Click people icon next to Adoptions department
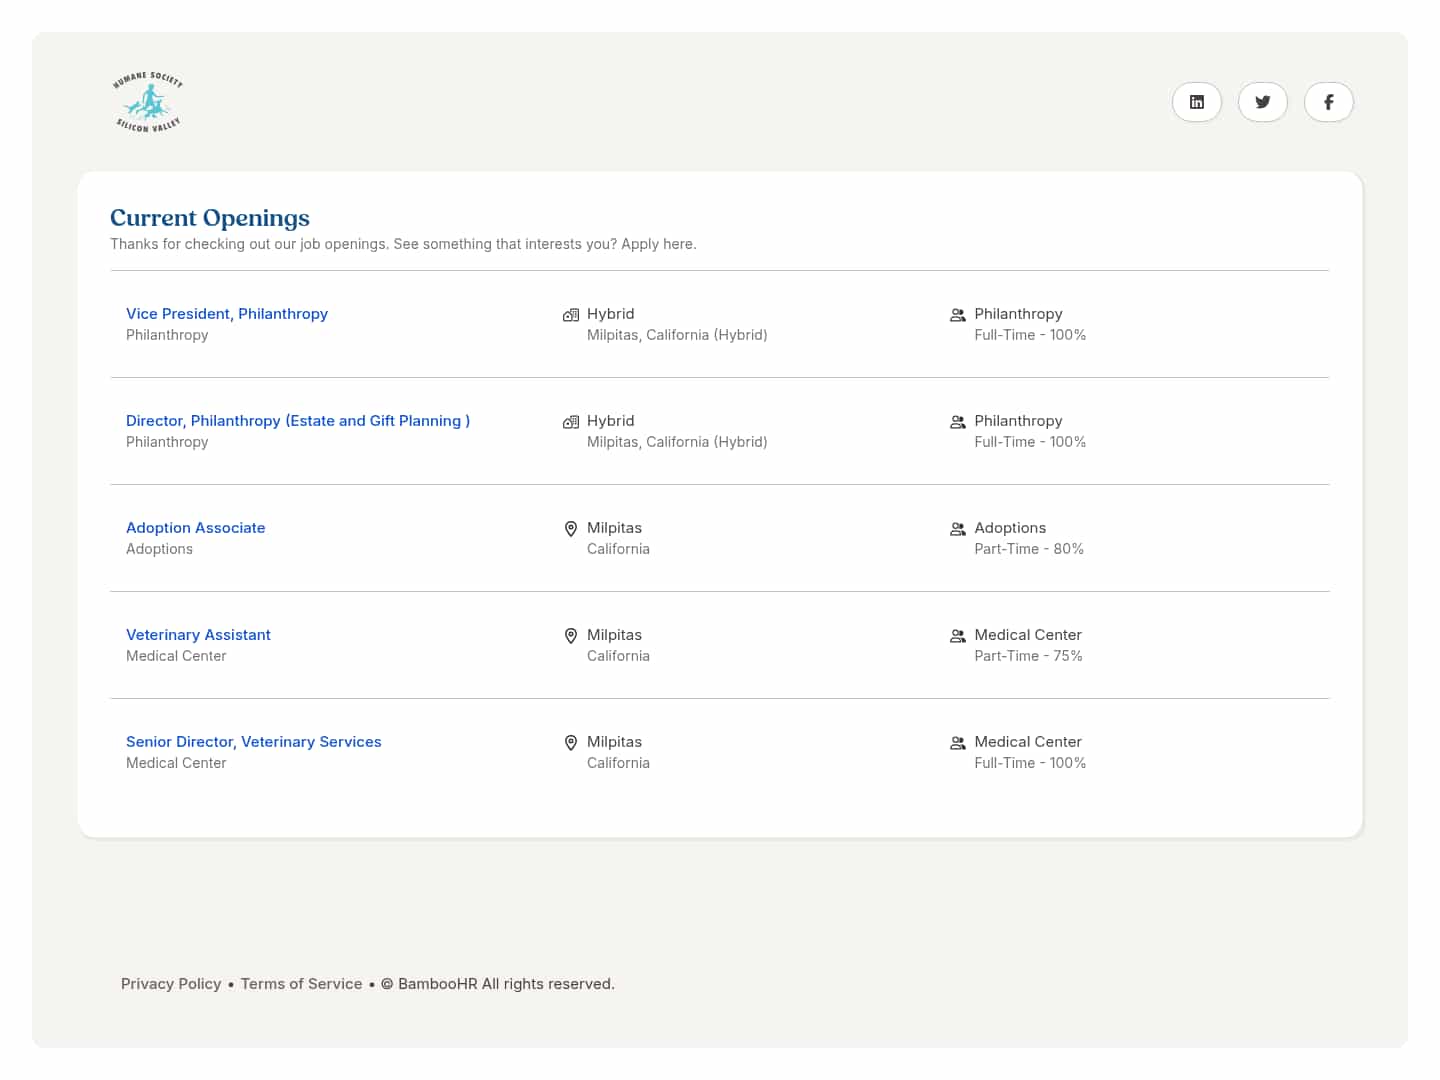The image size is (1440, 1080). pyautogui.click(x=957, y=529)
